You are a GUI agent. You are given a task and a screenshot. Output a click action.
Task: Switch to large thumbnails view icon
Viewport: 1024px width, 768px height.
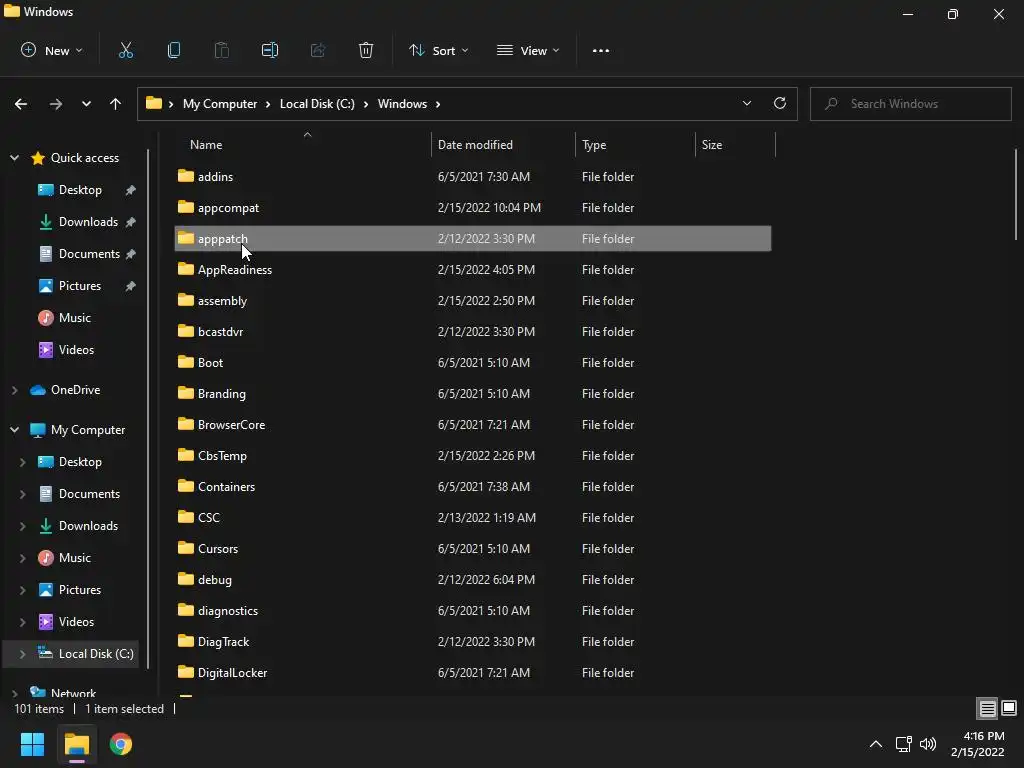pos(1009,708)
